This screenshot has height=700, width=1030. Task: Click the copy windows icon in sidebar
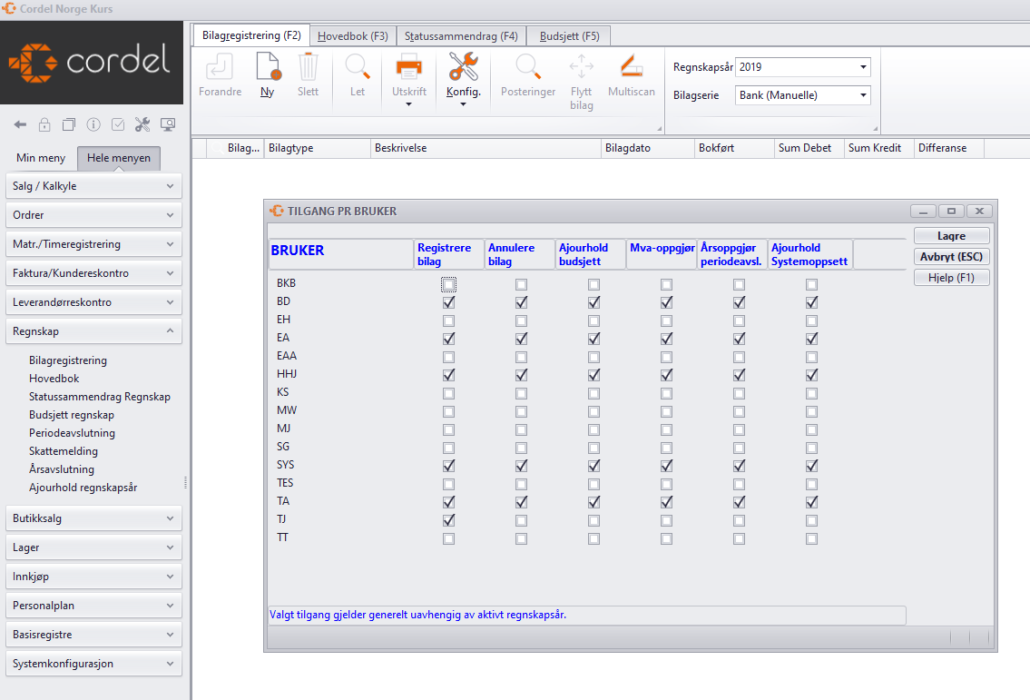[69, 124]
